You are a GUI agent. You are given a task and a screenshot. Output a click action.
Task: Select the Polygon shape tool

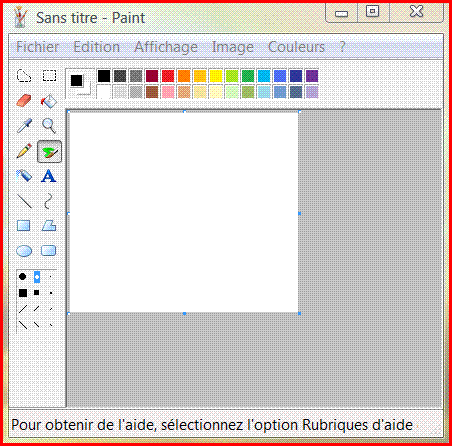coord(49,226)
